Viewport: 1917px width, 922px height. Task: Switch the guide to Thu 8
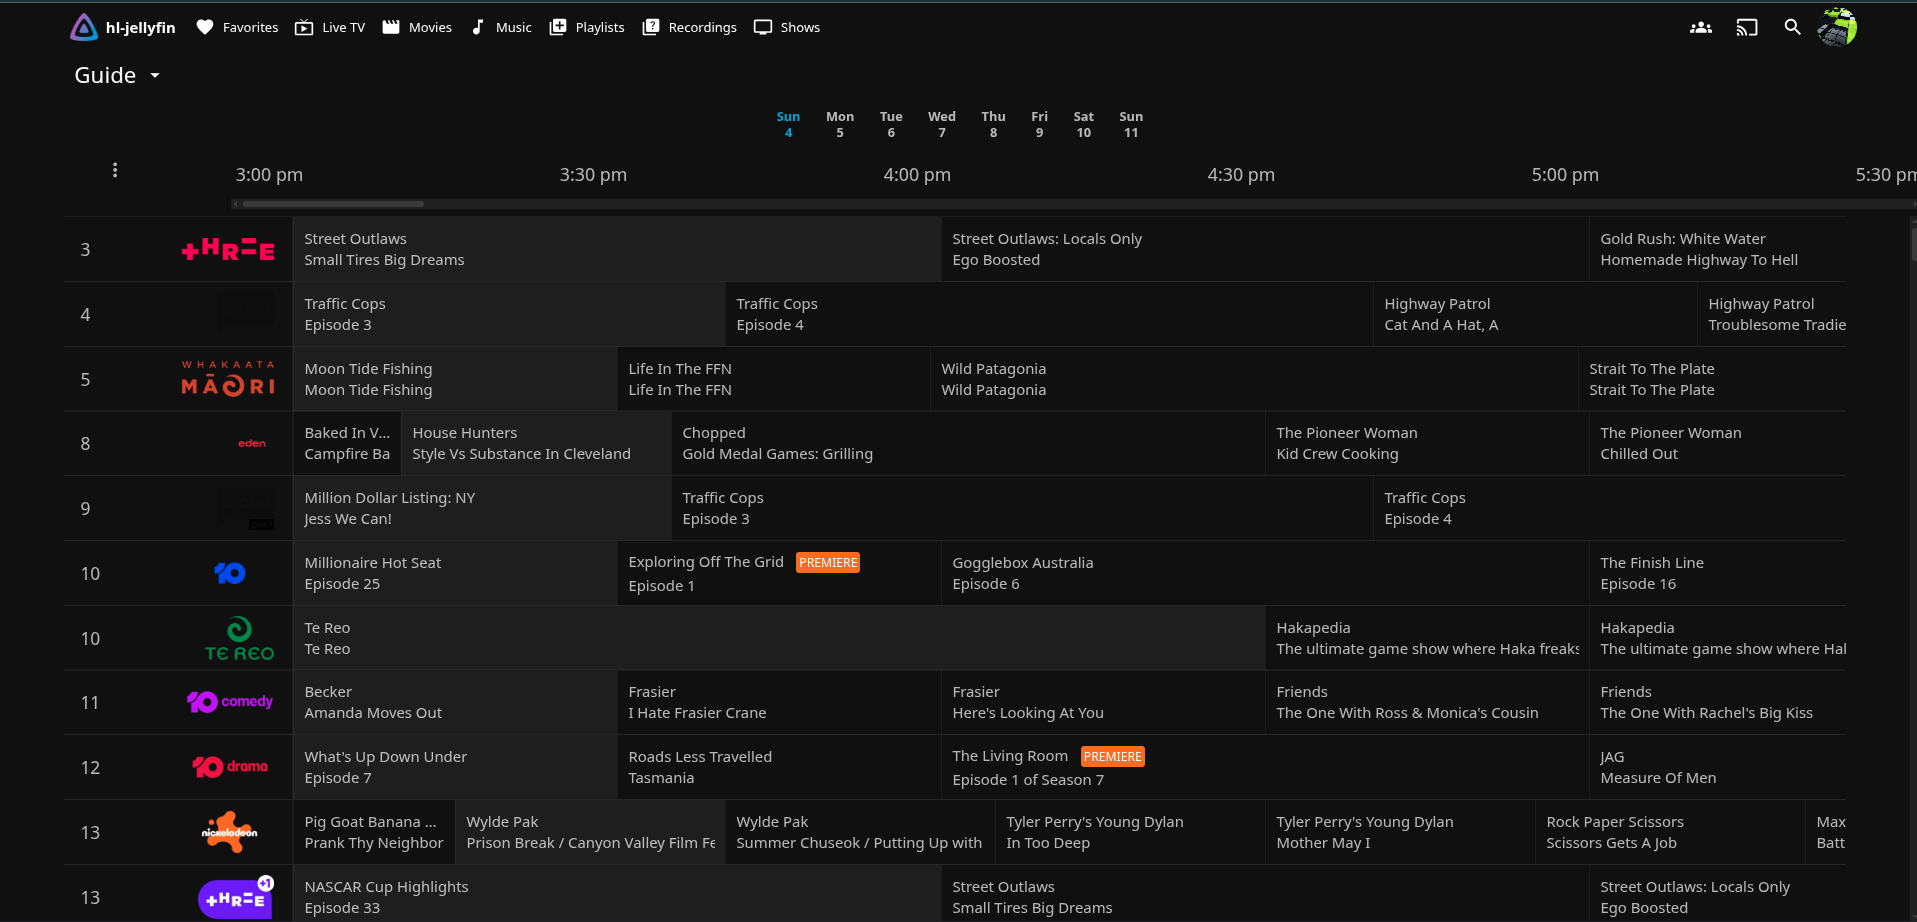(x=993, y=124)
